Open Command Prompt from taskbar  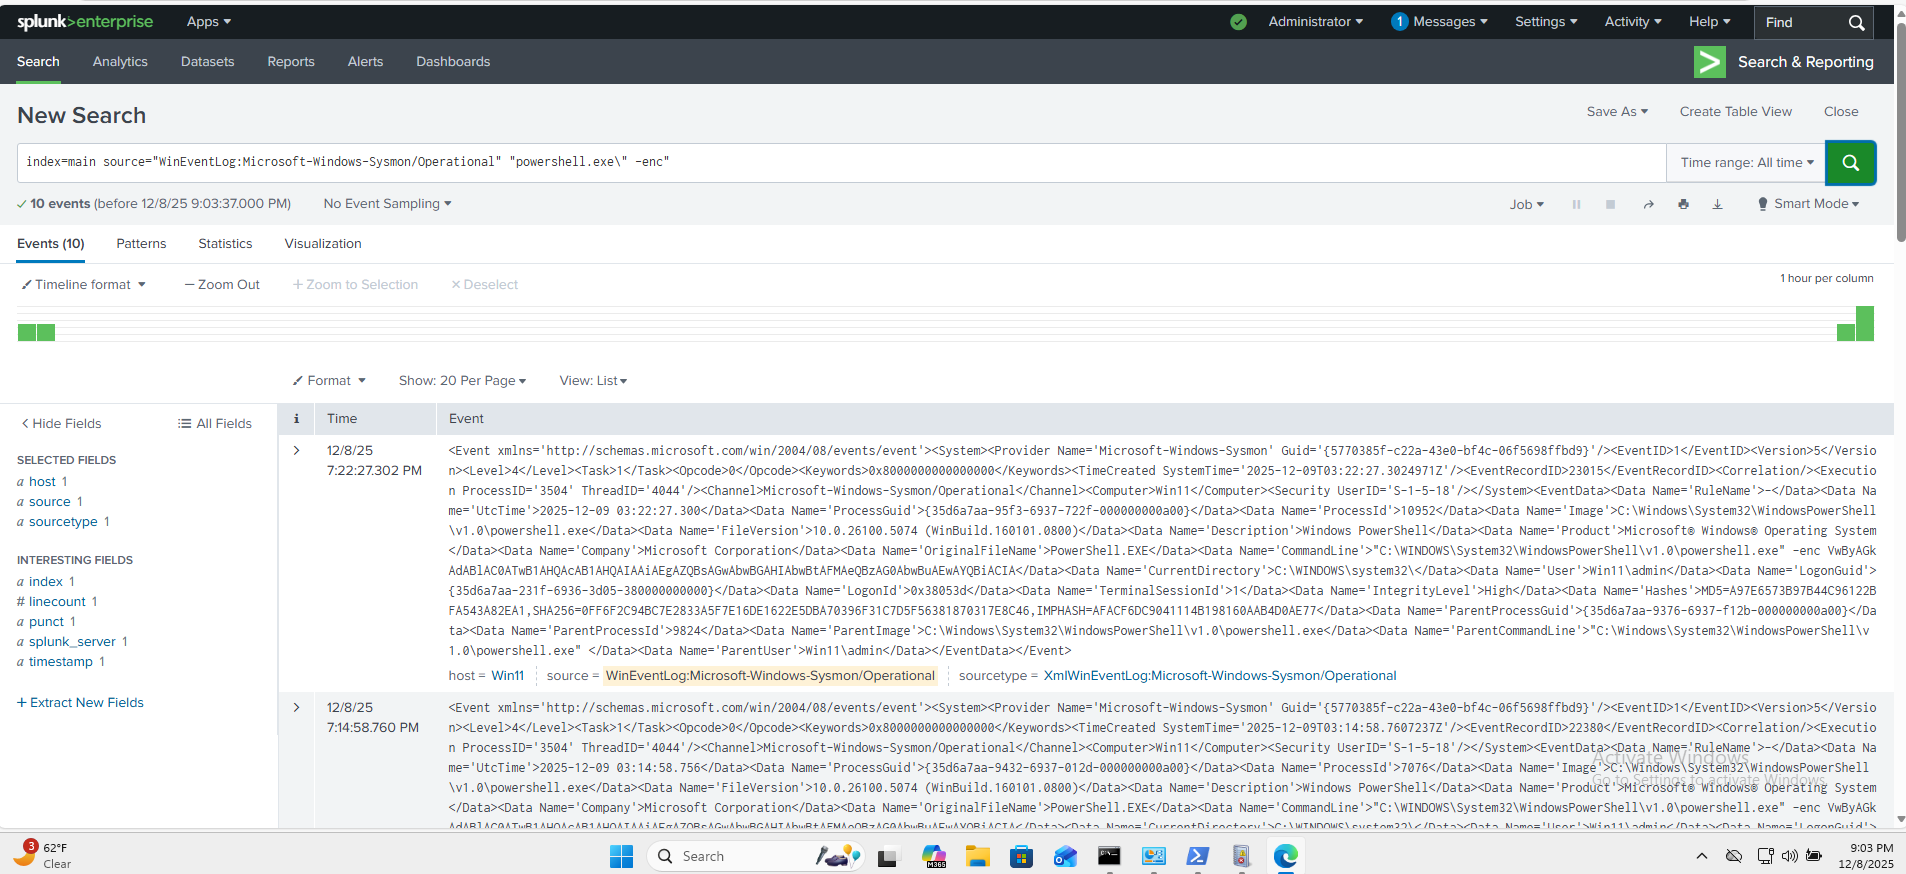[x=1109, y=856]
